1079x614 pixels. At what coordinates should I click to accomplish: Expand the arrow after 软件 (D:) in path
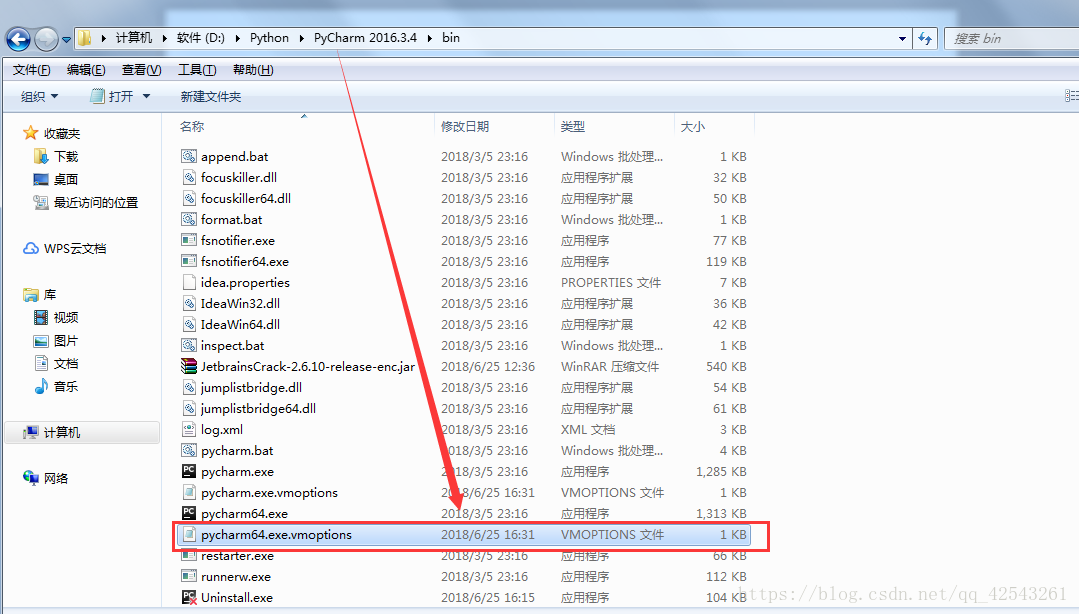tap(237, 38)
